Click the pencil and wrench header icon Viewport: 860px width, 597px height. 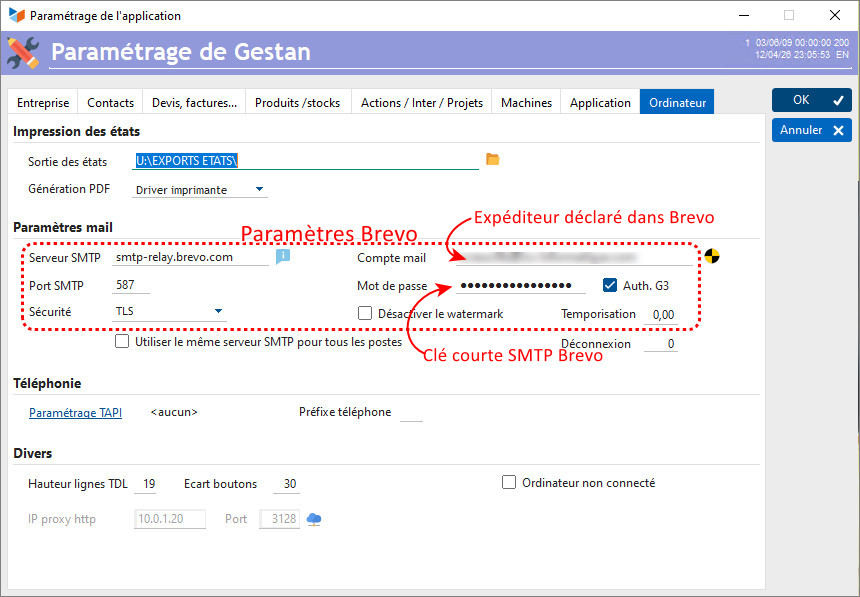pyautogui.click(x=23, y=52)
